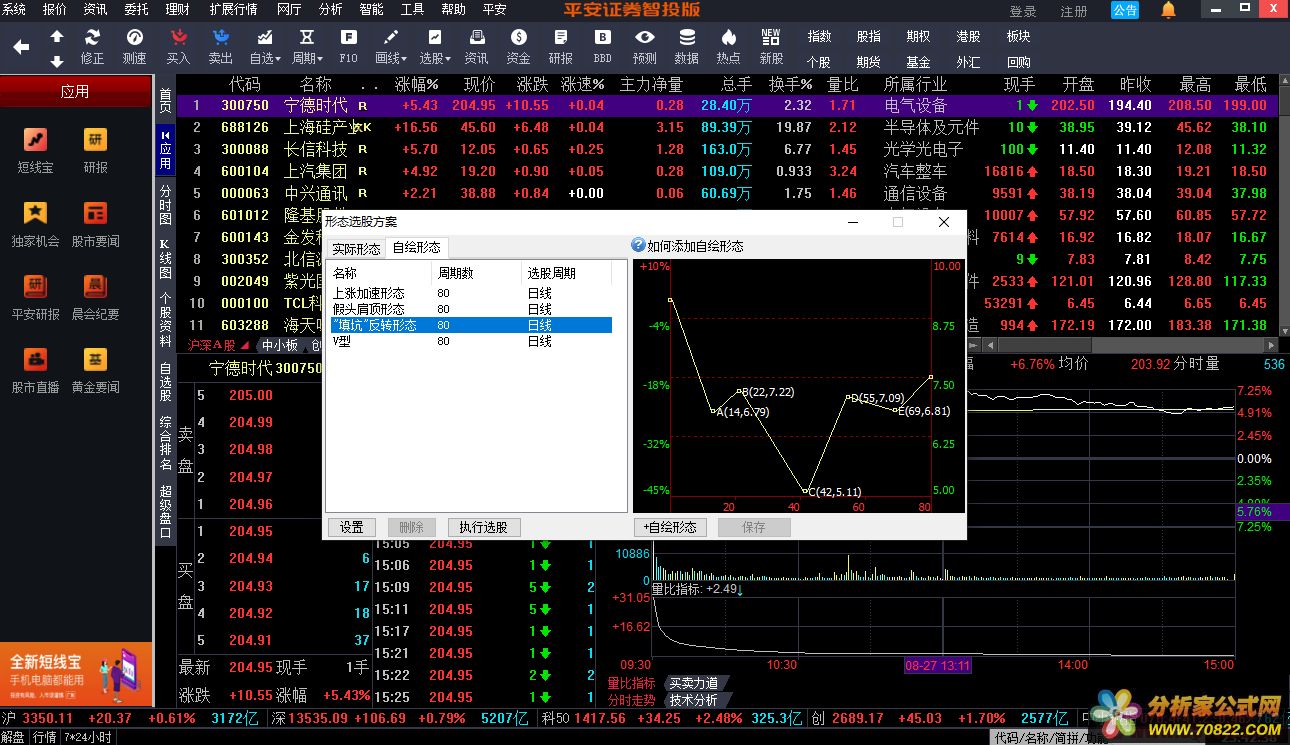The width and height of the screenshot is (1290, 745).
Task: Sort by the 涨幅% column header
Action: pos(417,84)
